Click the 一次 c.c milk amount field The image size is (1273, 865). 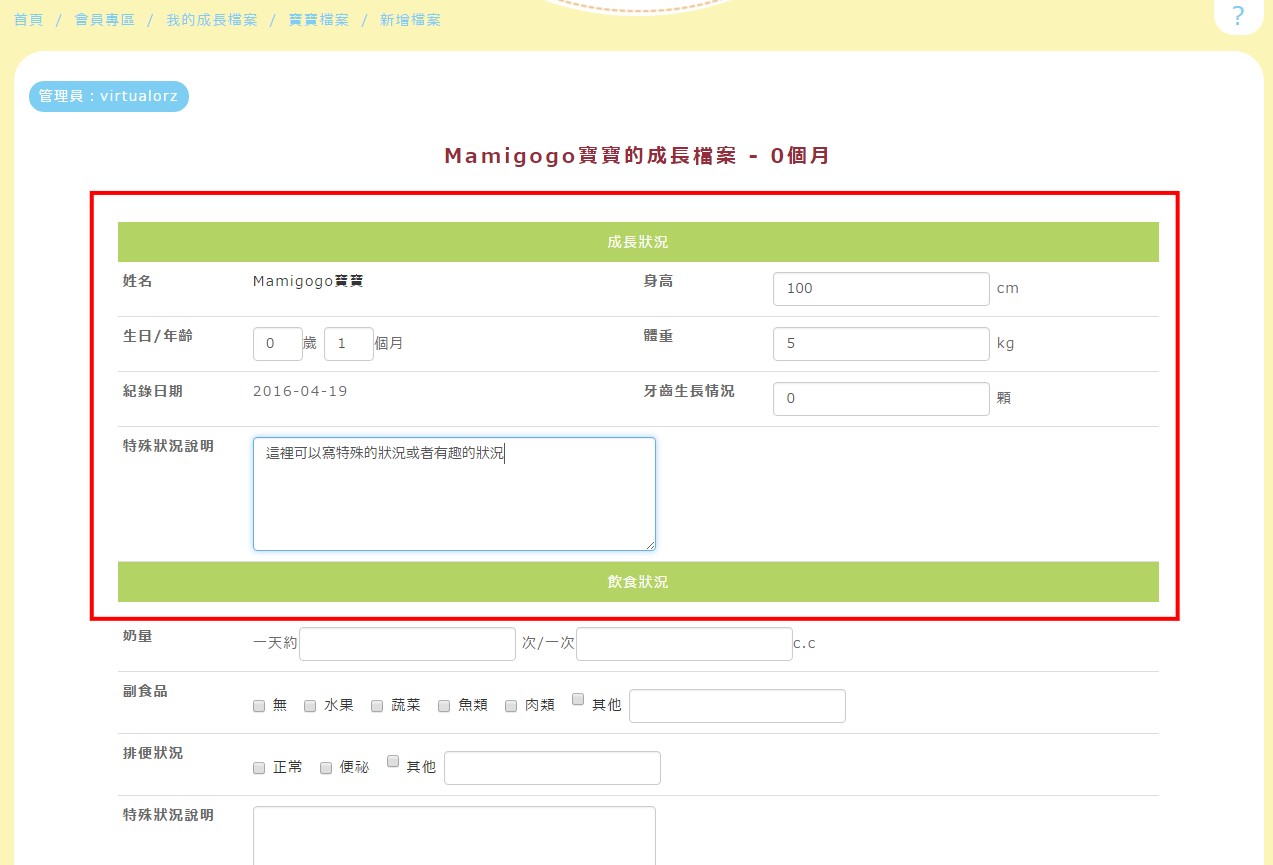coord(684,644)
